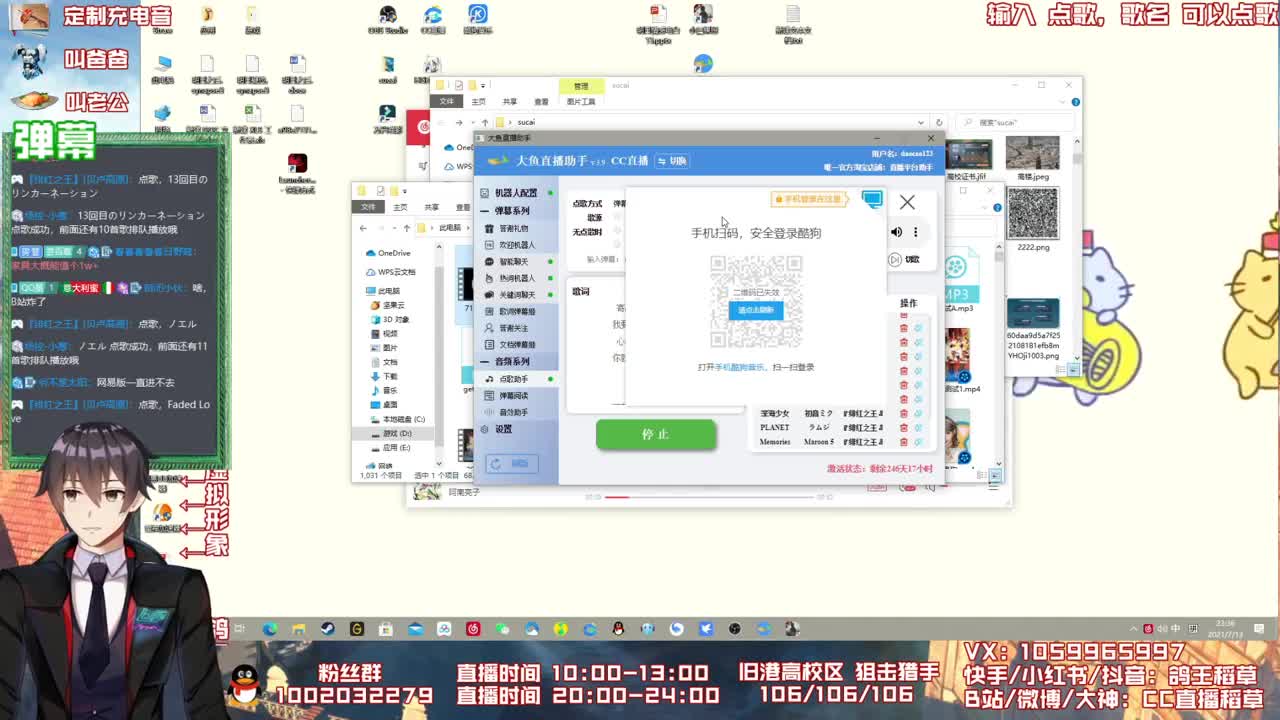Open the player three-dot more menu
The height and width of the screenshot is (720, 1280).
(x=915, y=232)
